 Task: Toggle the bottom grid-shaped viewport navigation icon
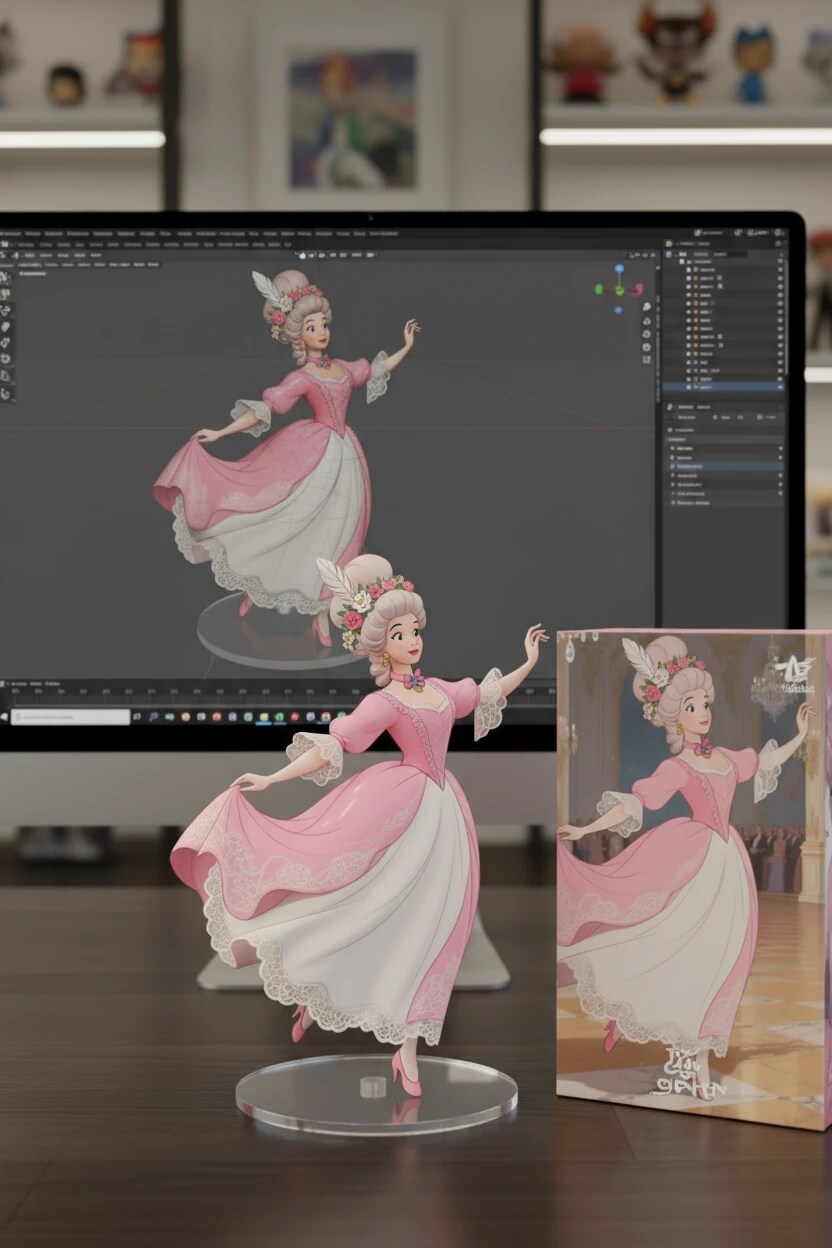(x=647, y=360)
